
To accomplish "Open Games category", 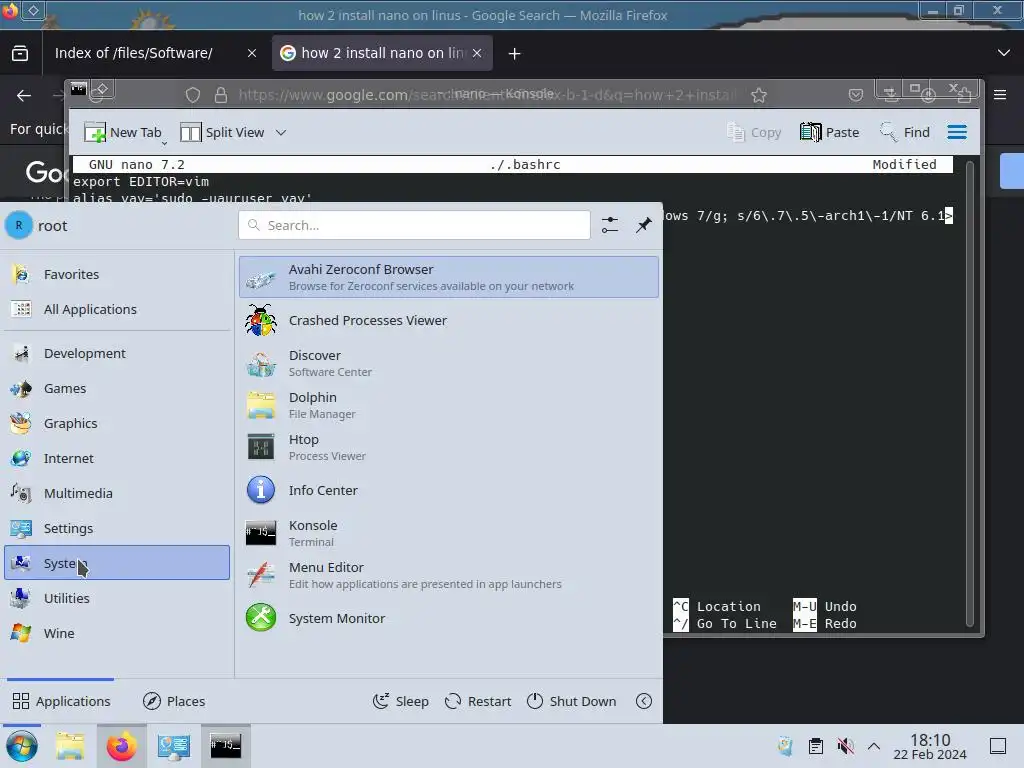I will click(x=117, y=389).
